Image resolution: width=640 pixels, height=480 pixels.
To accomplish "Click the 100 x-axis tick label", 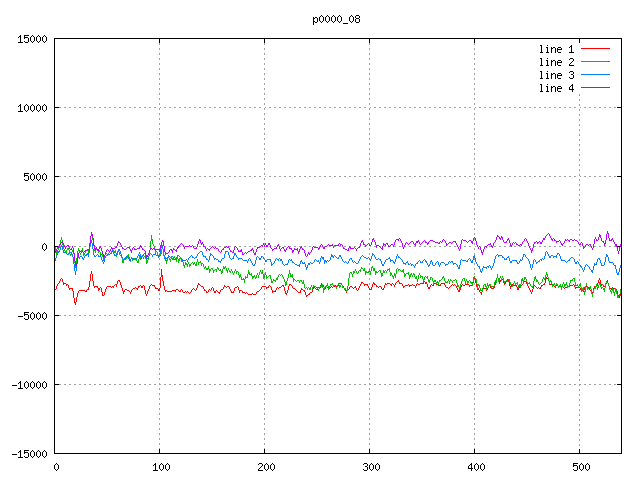I will (x=160, y=467).
